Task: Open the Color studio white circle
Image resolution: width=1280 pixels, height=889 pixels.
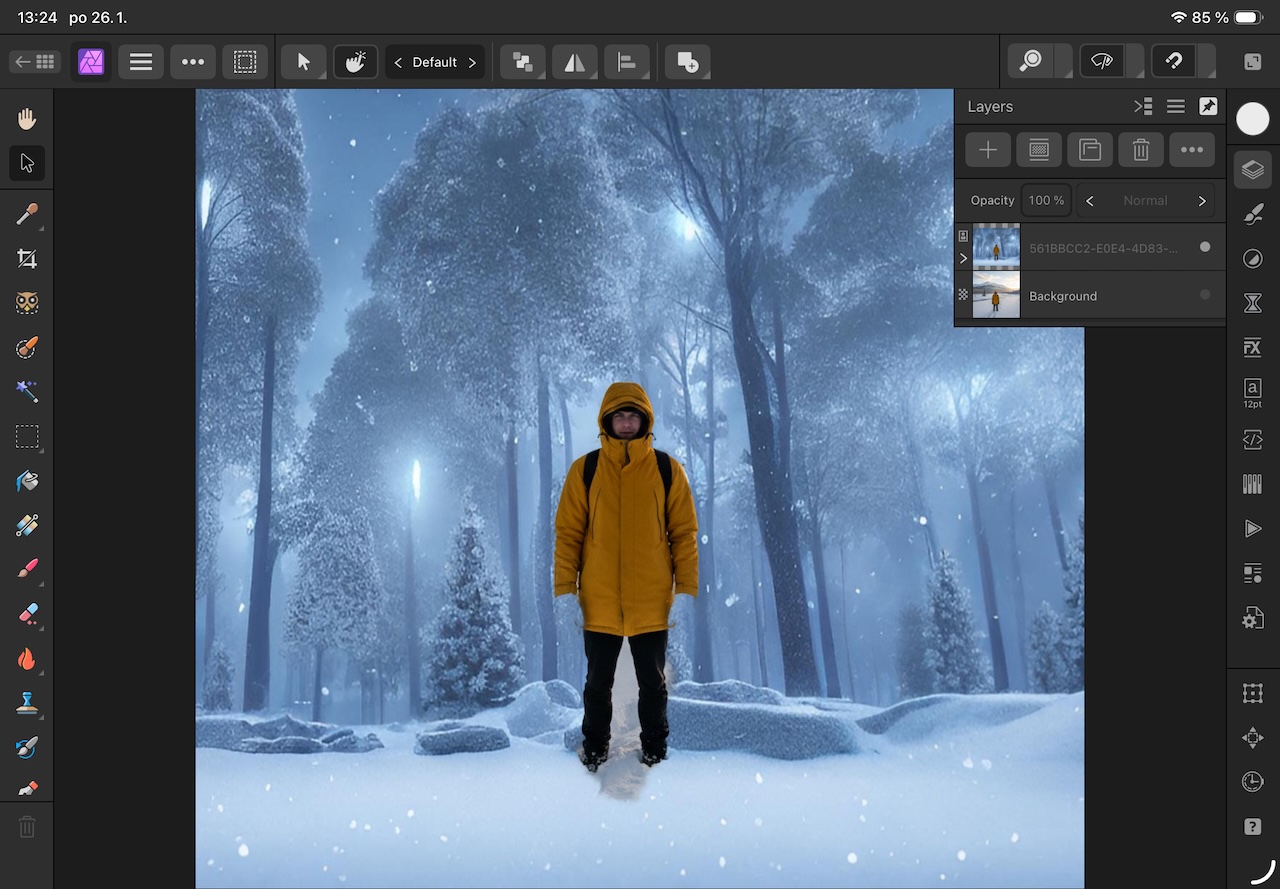Action: [x=1252, y=119]
